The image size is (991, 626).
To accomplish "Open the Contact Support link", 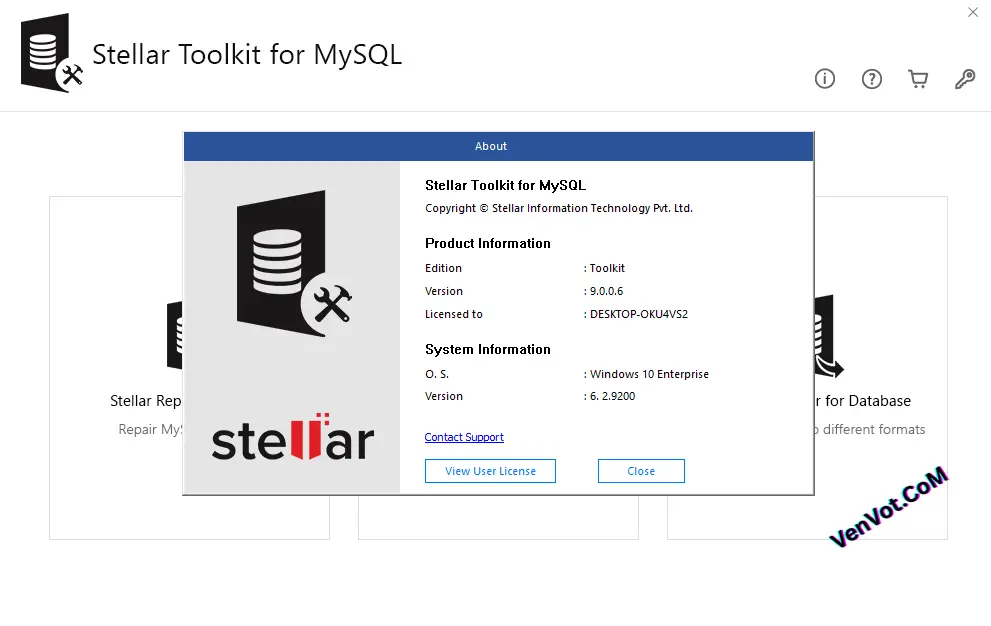I will [464, 437].
